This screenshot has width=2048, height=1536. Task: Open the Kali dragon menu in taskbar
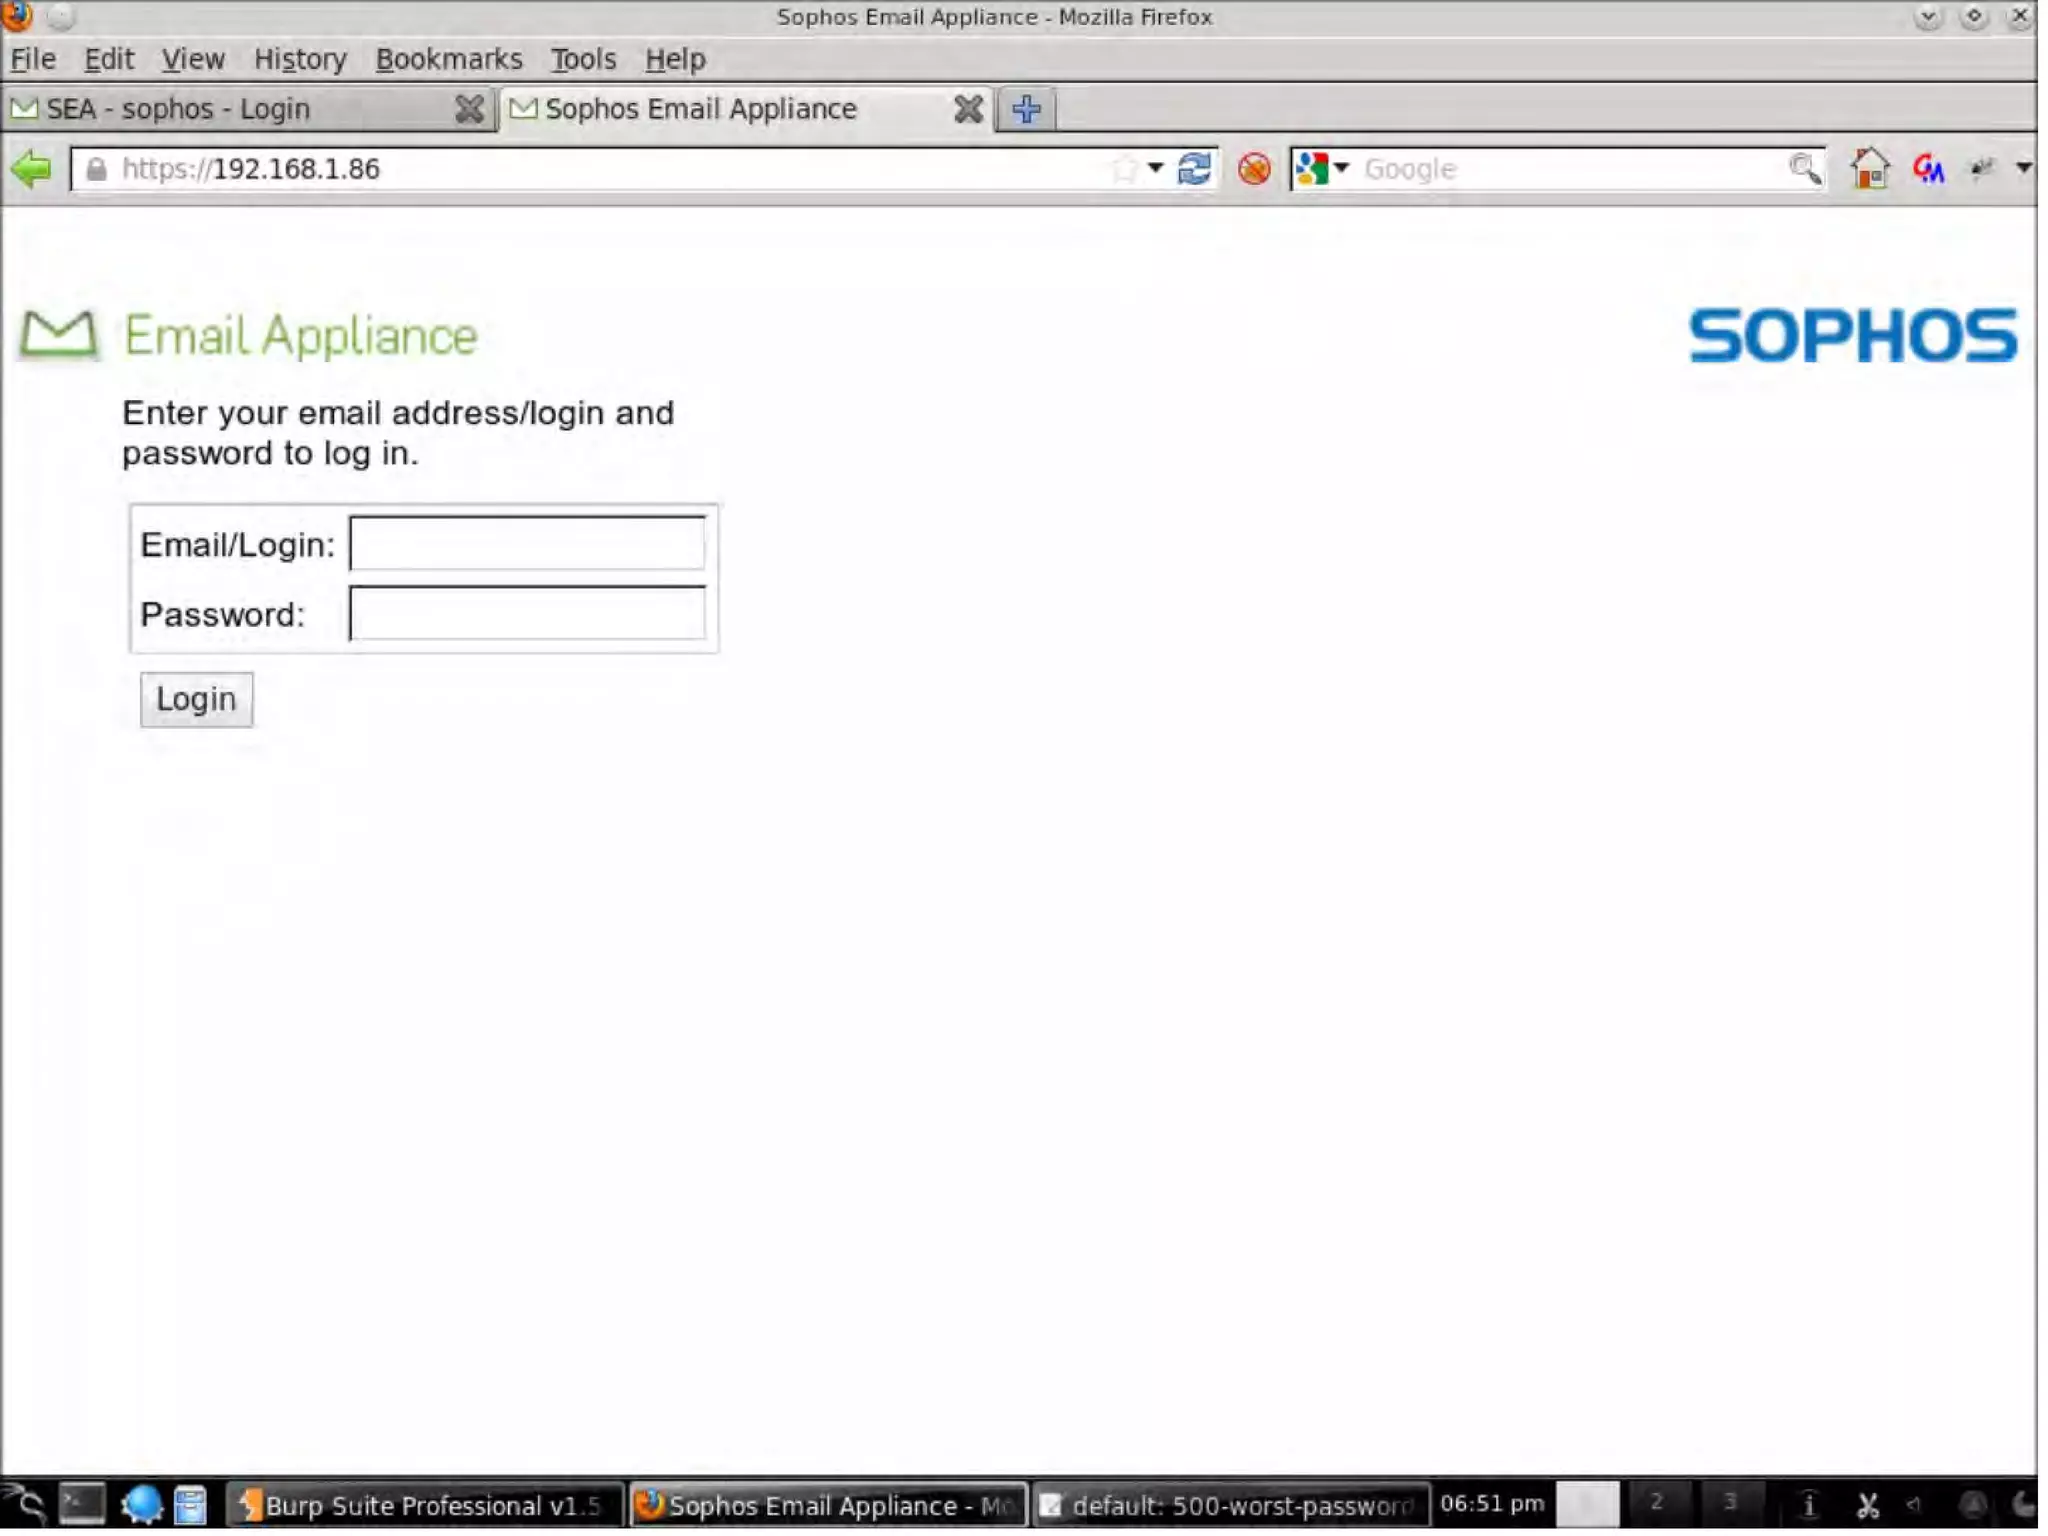coord(24,1504)
